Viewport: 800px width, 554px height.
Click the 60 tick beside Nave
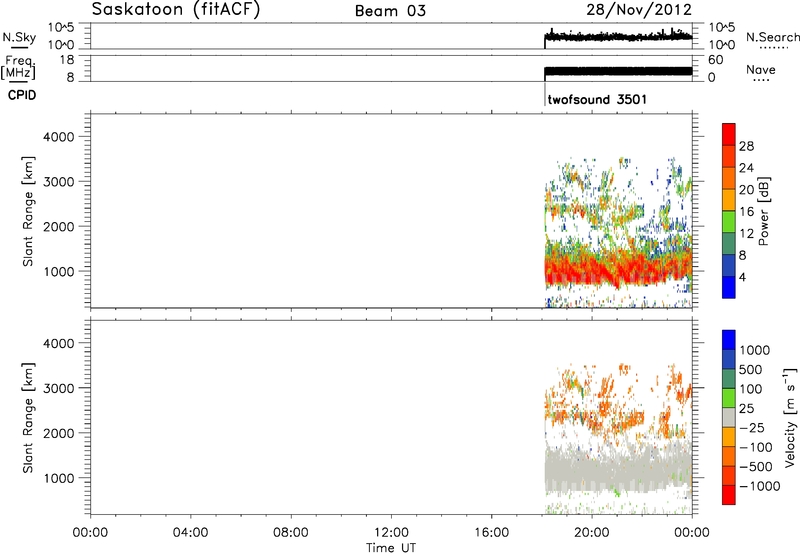point(715,60)
